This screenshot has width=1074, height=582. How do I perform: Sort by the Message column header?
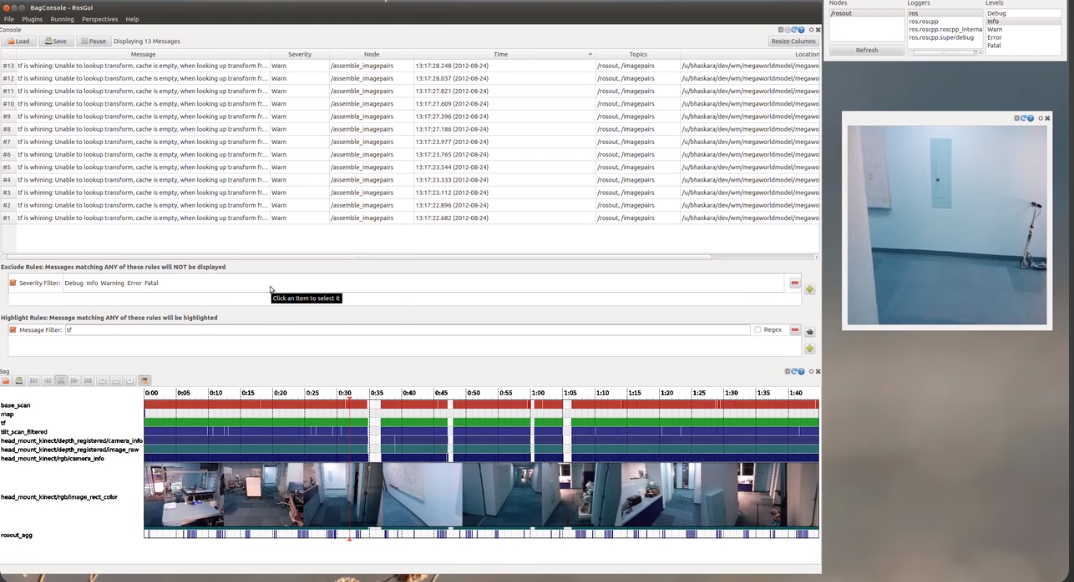[x=143, y=54]
